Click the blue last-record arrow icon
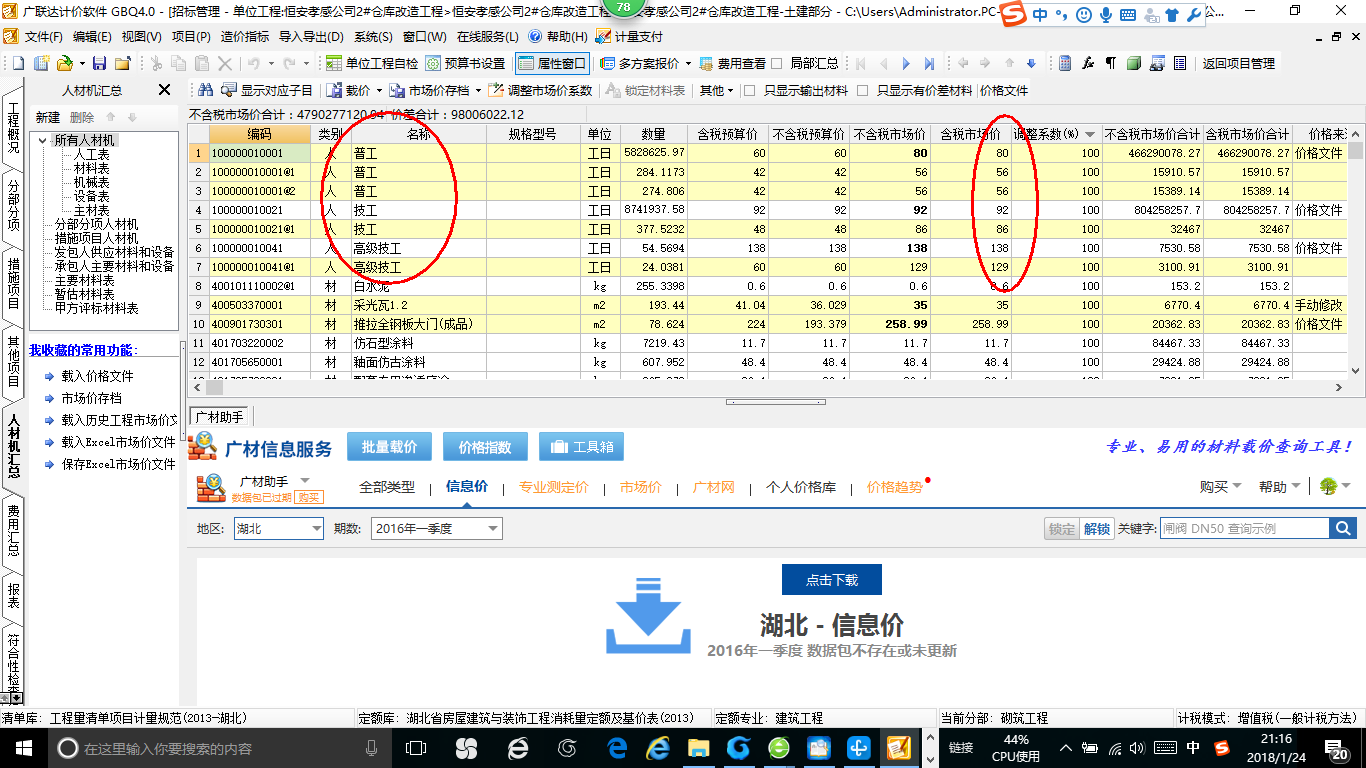 tap(929, 63)
